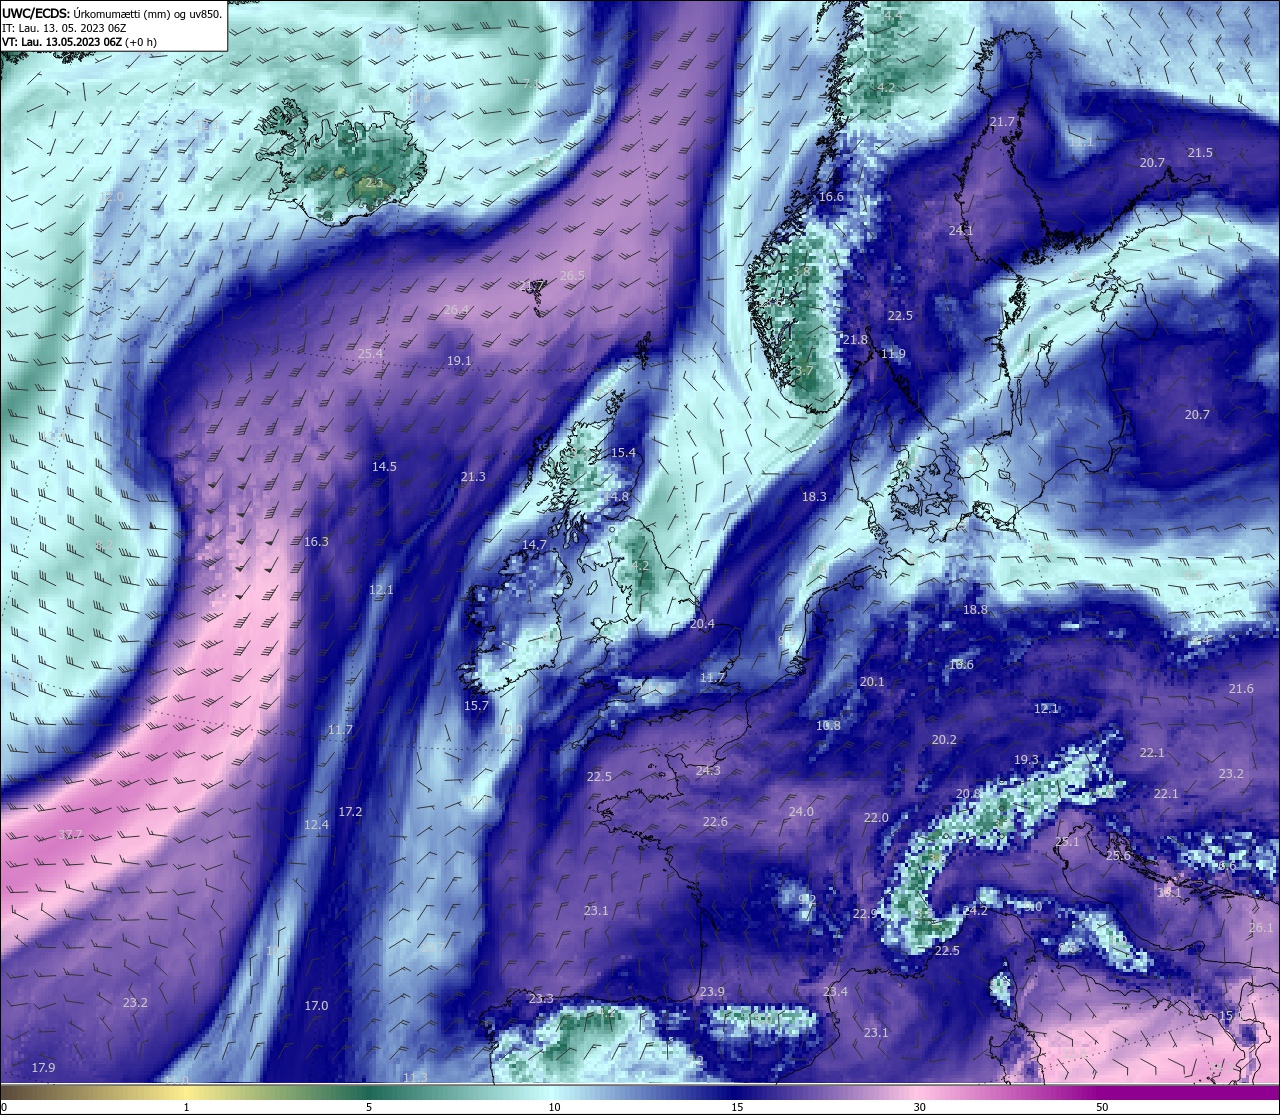Click the map value 21.6
This screenshot has height=1115, width=1280.
tap(1241, 689)
